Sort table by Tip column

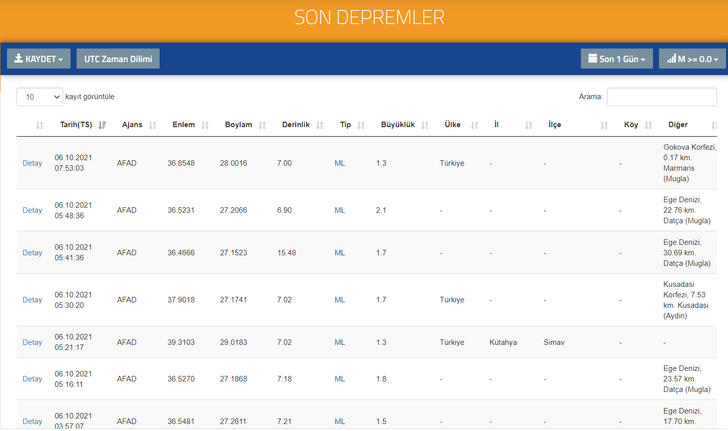point(352,124)
